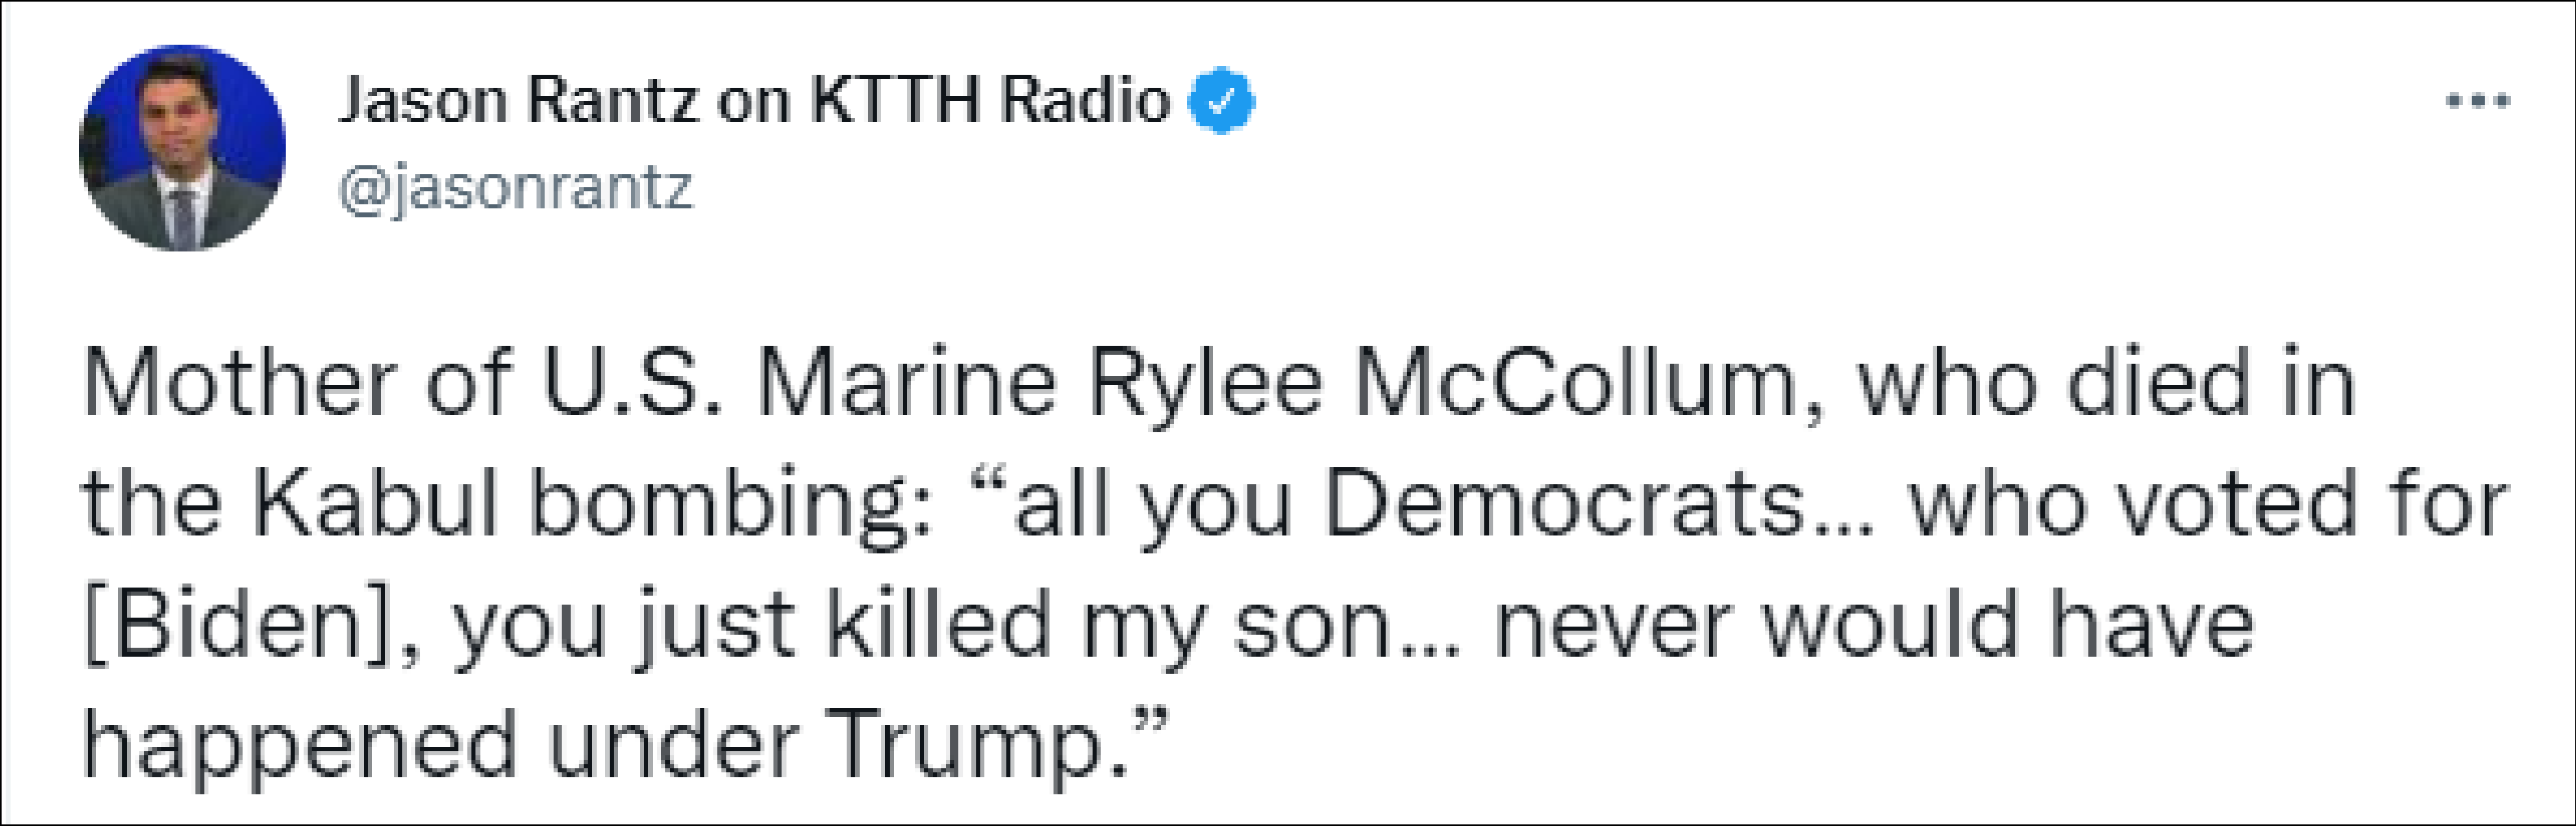Open Jason Rantz's profile picture
The image size is (2576, 826).
click(x=182, y=148)
